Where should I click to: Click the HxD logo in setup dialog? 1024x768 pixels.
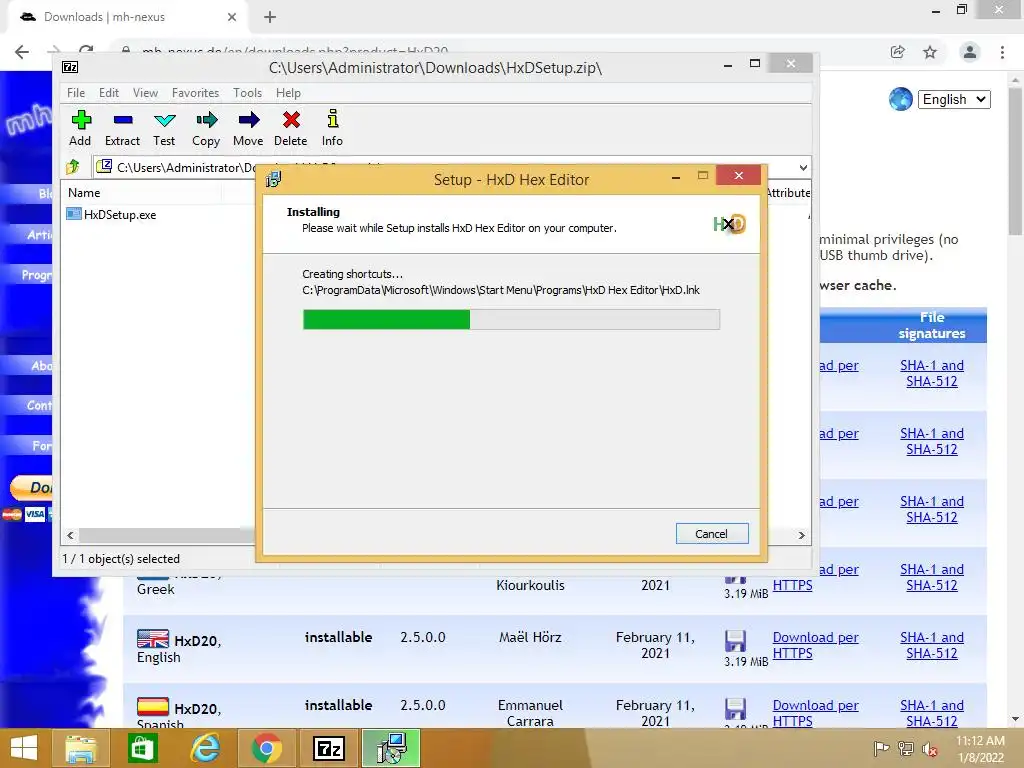729,224
